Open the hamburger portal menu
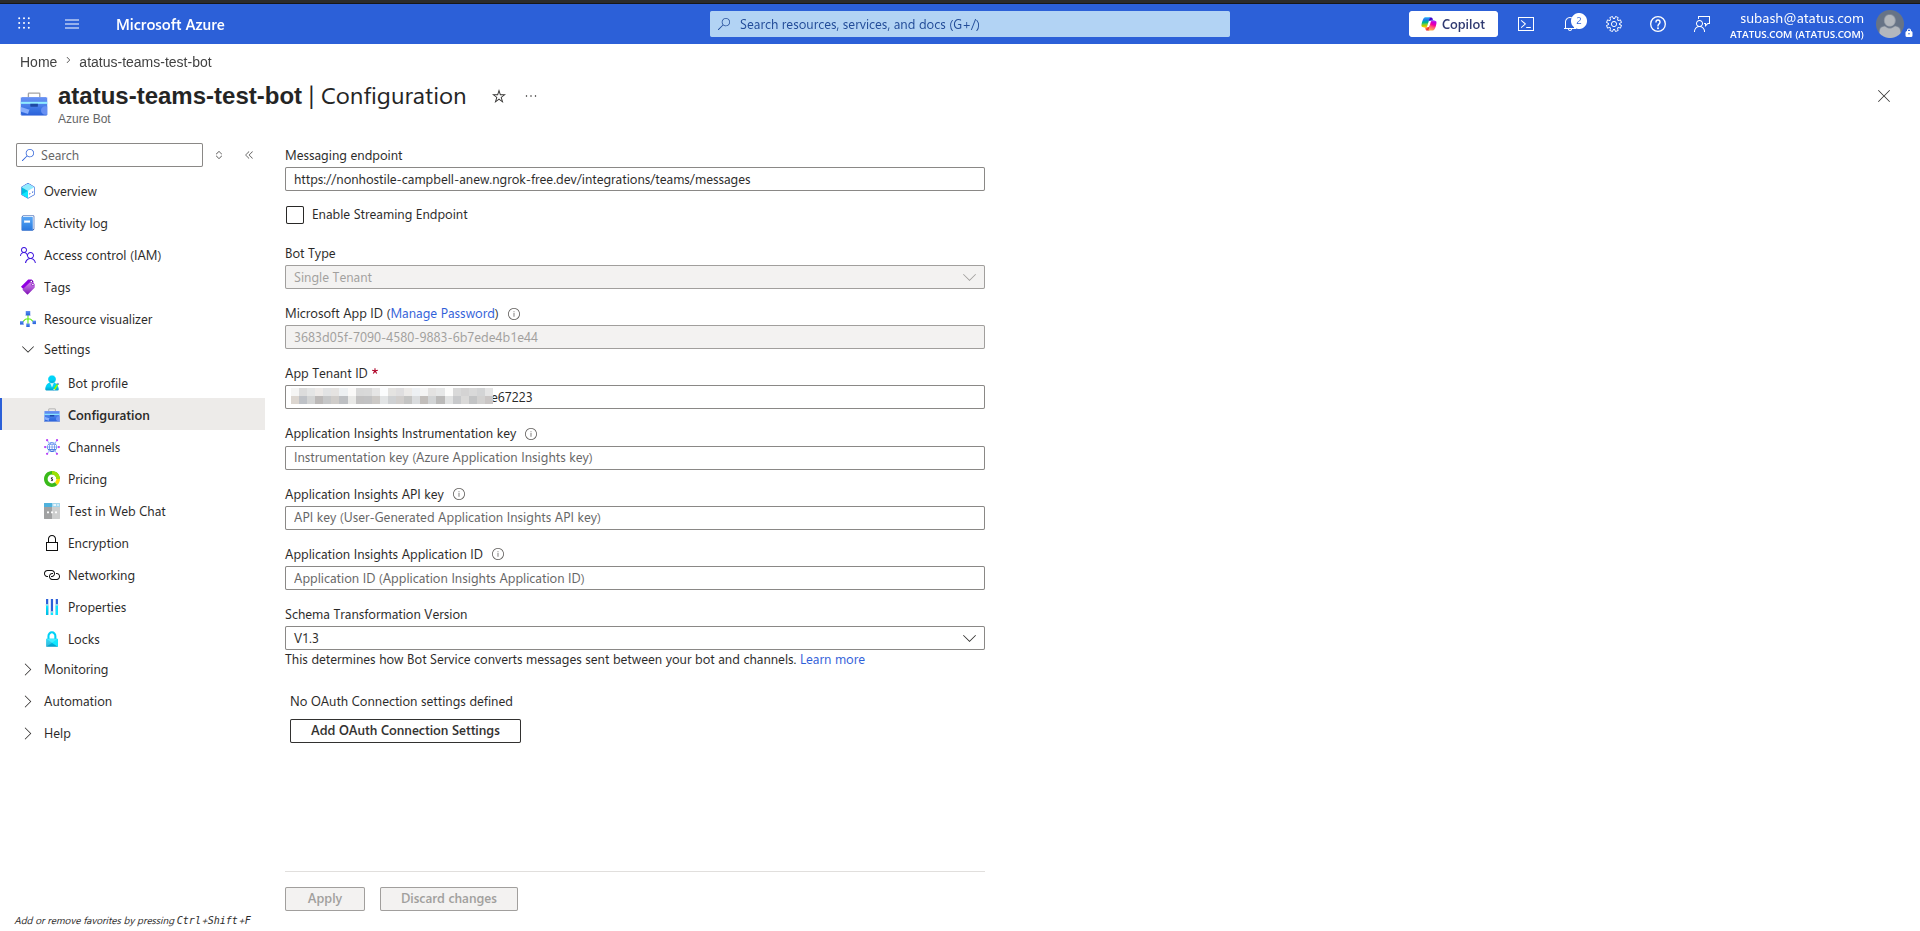 coord(72,24)
